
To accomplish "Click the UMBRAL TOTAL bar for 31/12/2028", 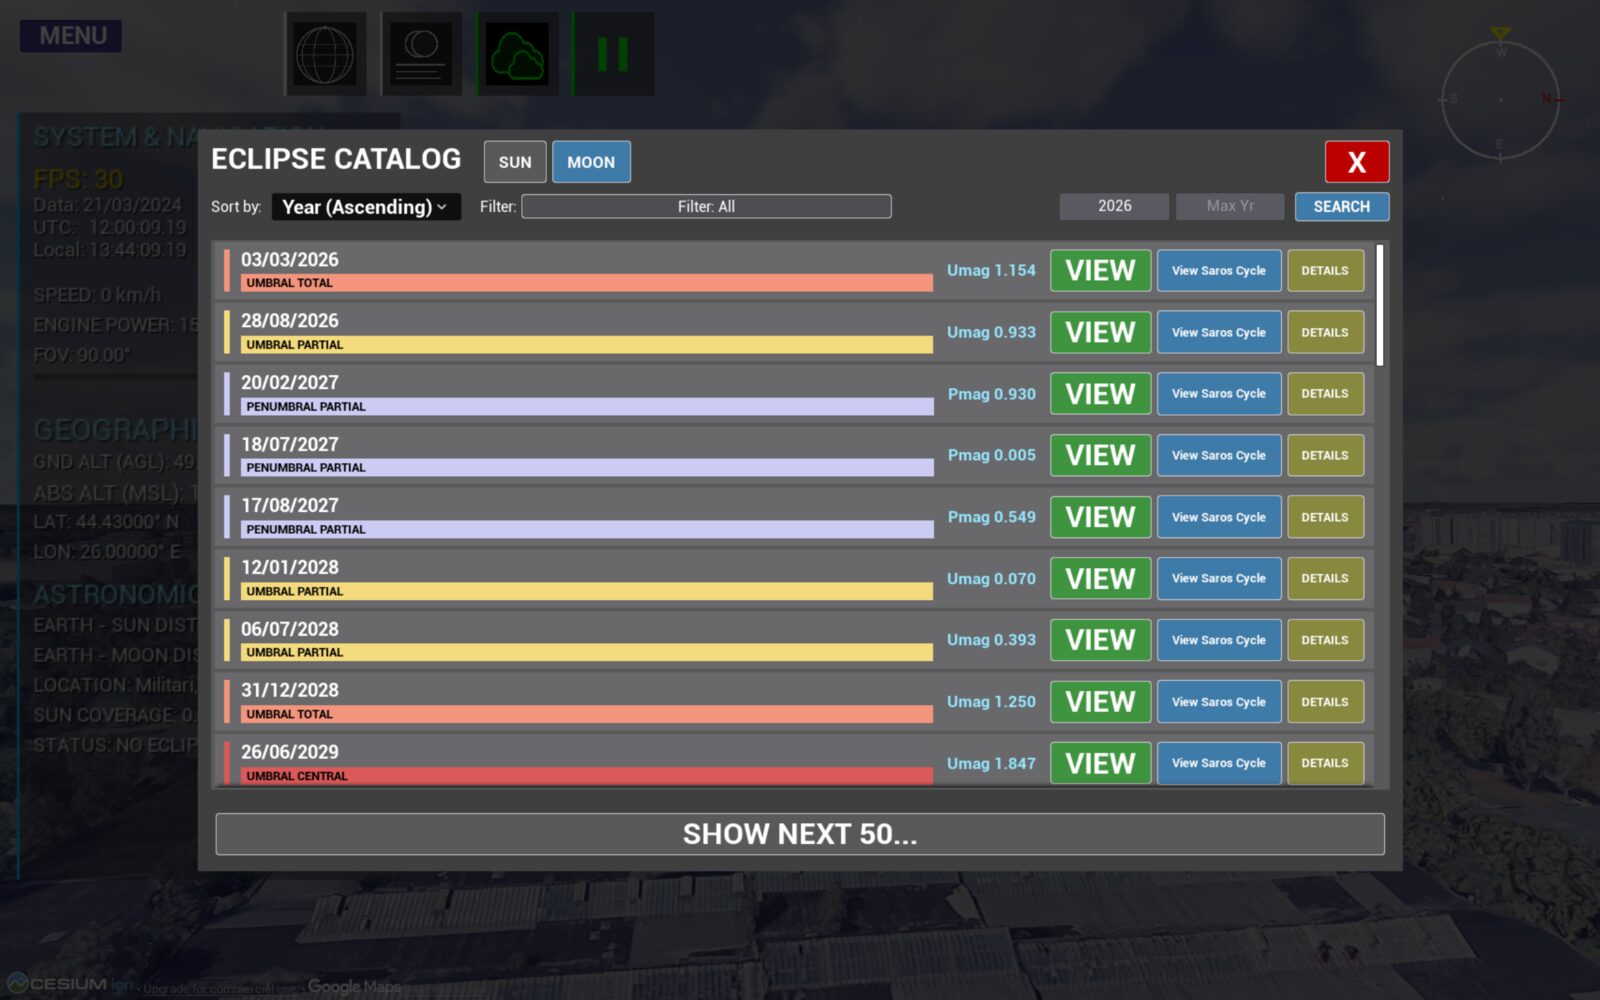I will [x=586, y=714].
